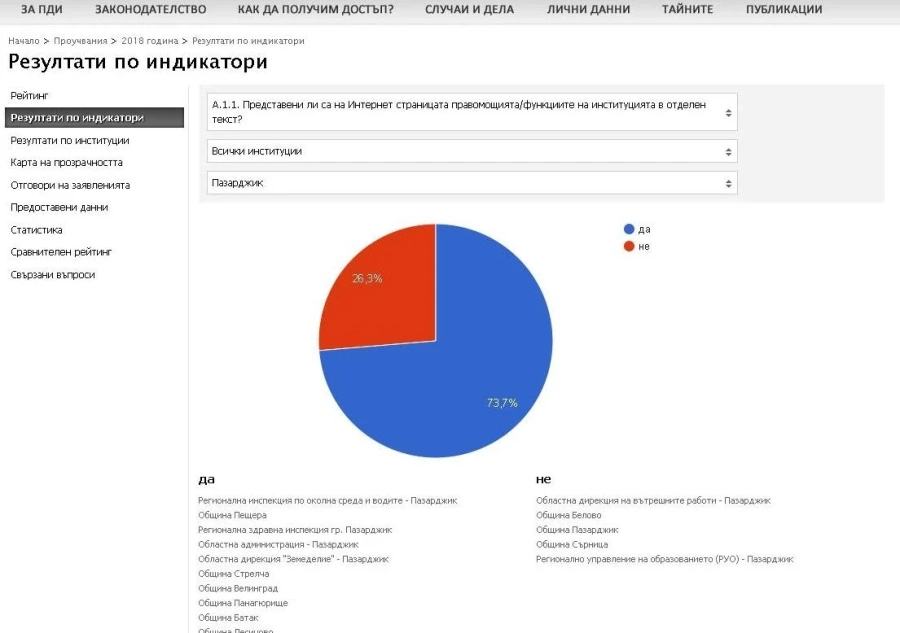Image resolution: width=900 pixels, height=633 pixels.
Task: Open the СЛУЧАИ И ДЕЛА menu
Action: pos(470,9)
